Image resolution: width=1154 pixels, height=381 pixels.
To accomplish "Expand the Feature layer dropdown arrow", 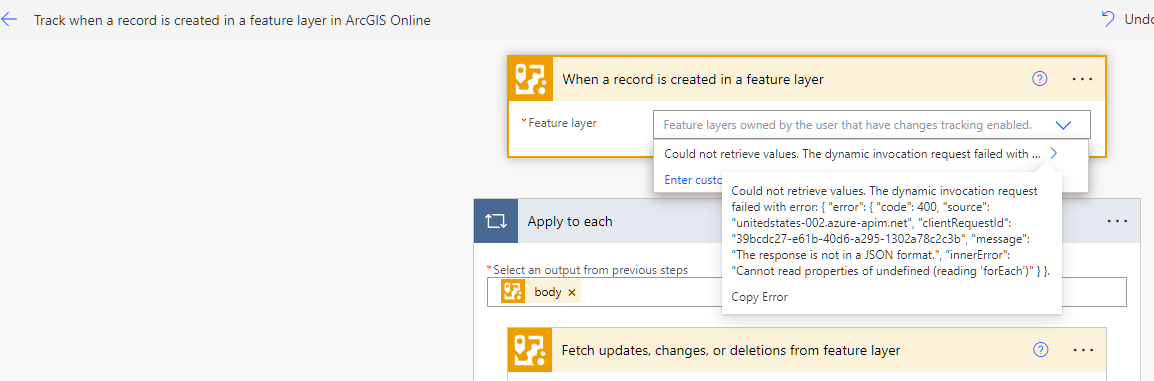I will click(1063, 125).
